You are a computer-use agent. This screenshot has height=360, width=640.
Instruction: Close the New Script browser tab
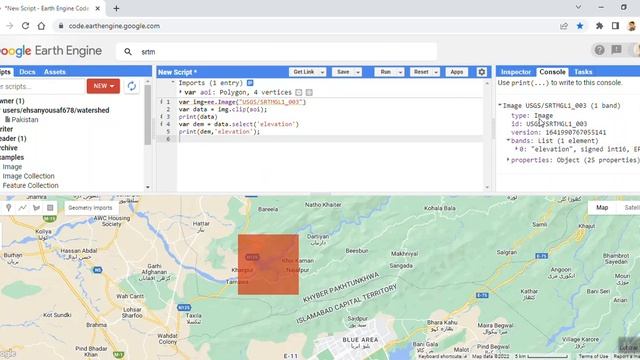[98, 8]
